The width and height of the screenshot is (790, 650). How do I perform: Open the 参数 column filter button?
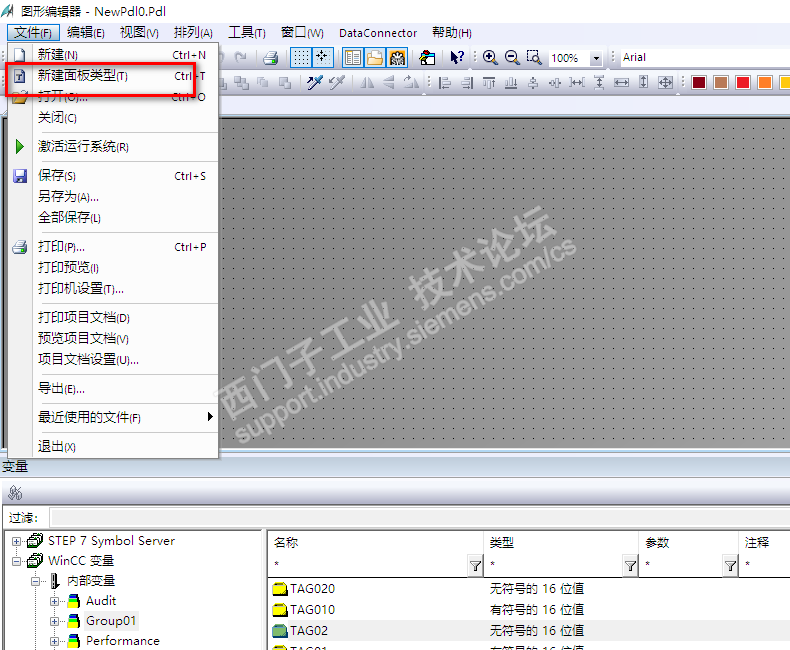click(730, 565)
